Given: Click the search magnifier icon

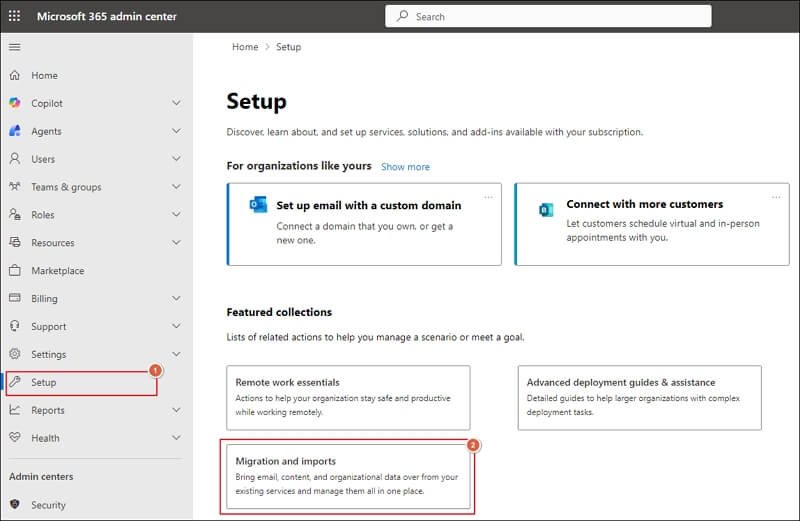Looking at the screenshot, I should click(x=403, y=16).
